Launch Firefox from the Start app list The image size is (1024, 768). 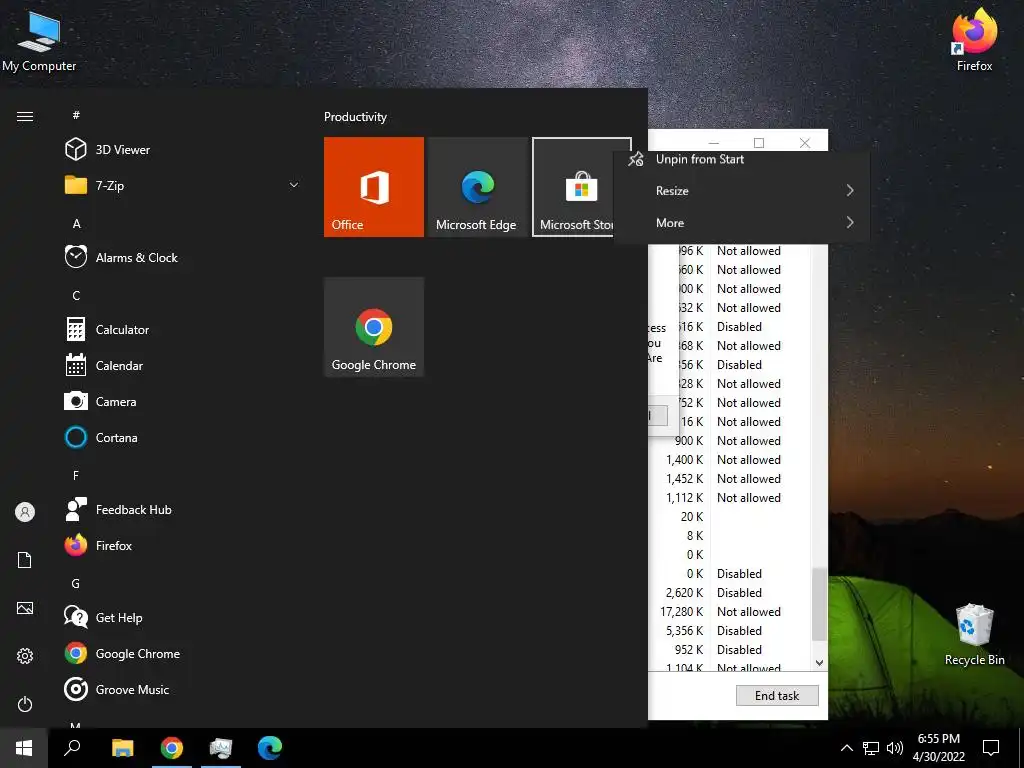(x=180, y=545)
